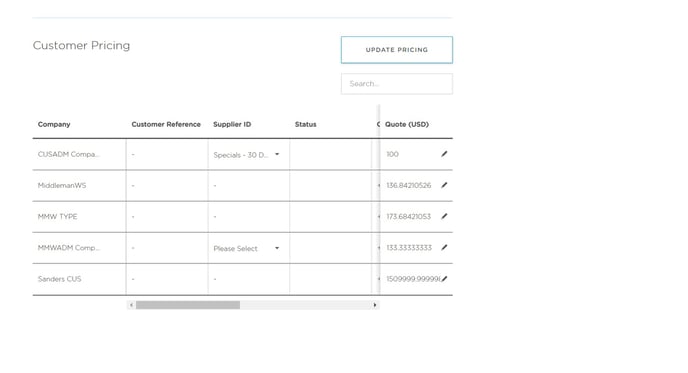Viewport: 688px width, 373px height.
Task: Edit quote for MMW TYPE row
Action: click(444, 216)
